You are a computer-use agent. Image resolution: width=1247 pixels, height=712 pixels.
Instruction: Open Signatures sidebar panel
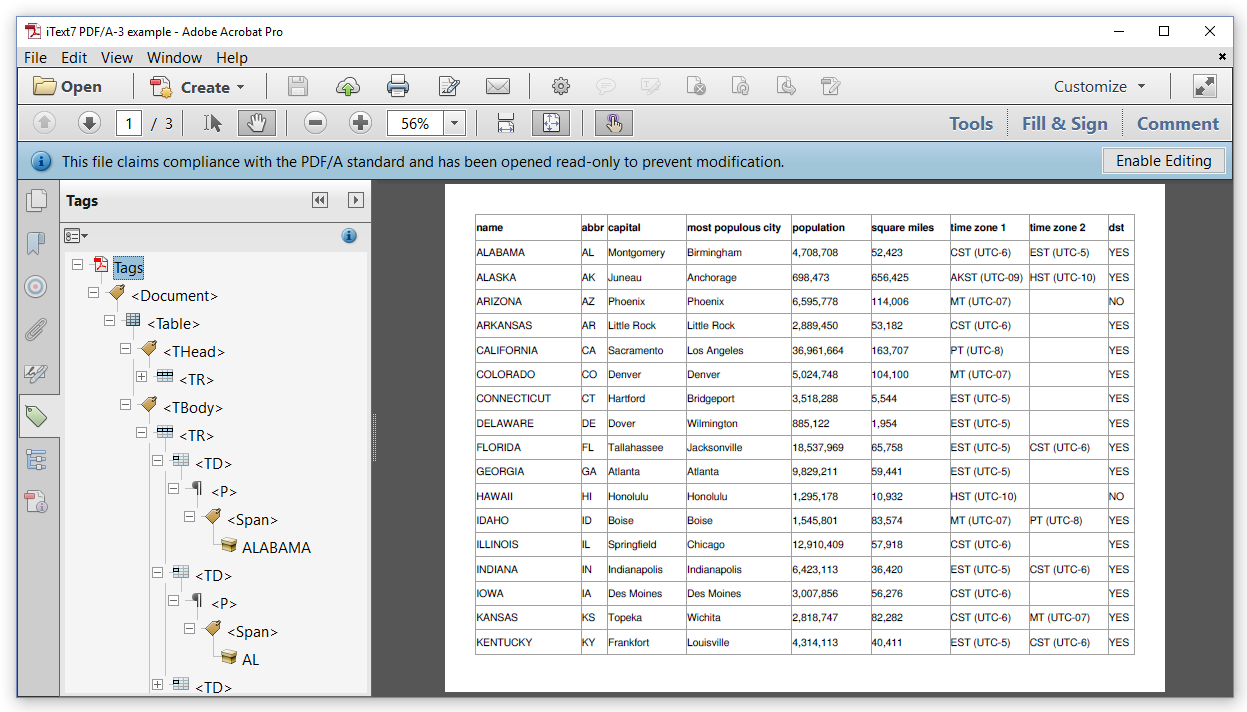coord(36,373)
